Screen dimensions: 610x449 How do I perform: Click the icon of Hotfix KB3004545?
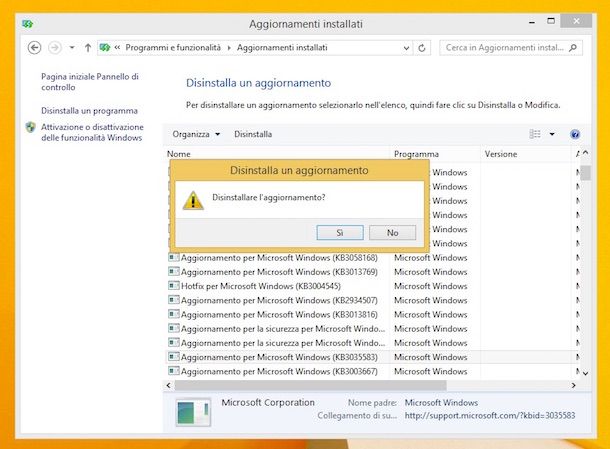pos(174,286)
